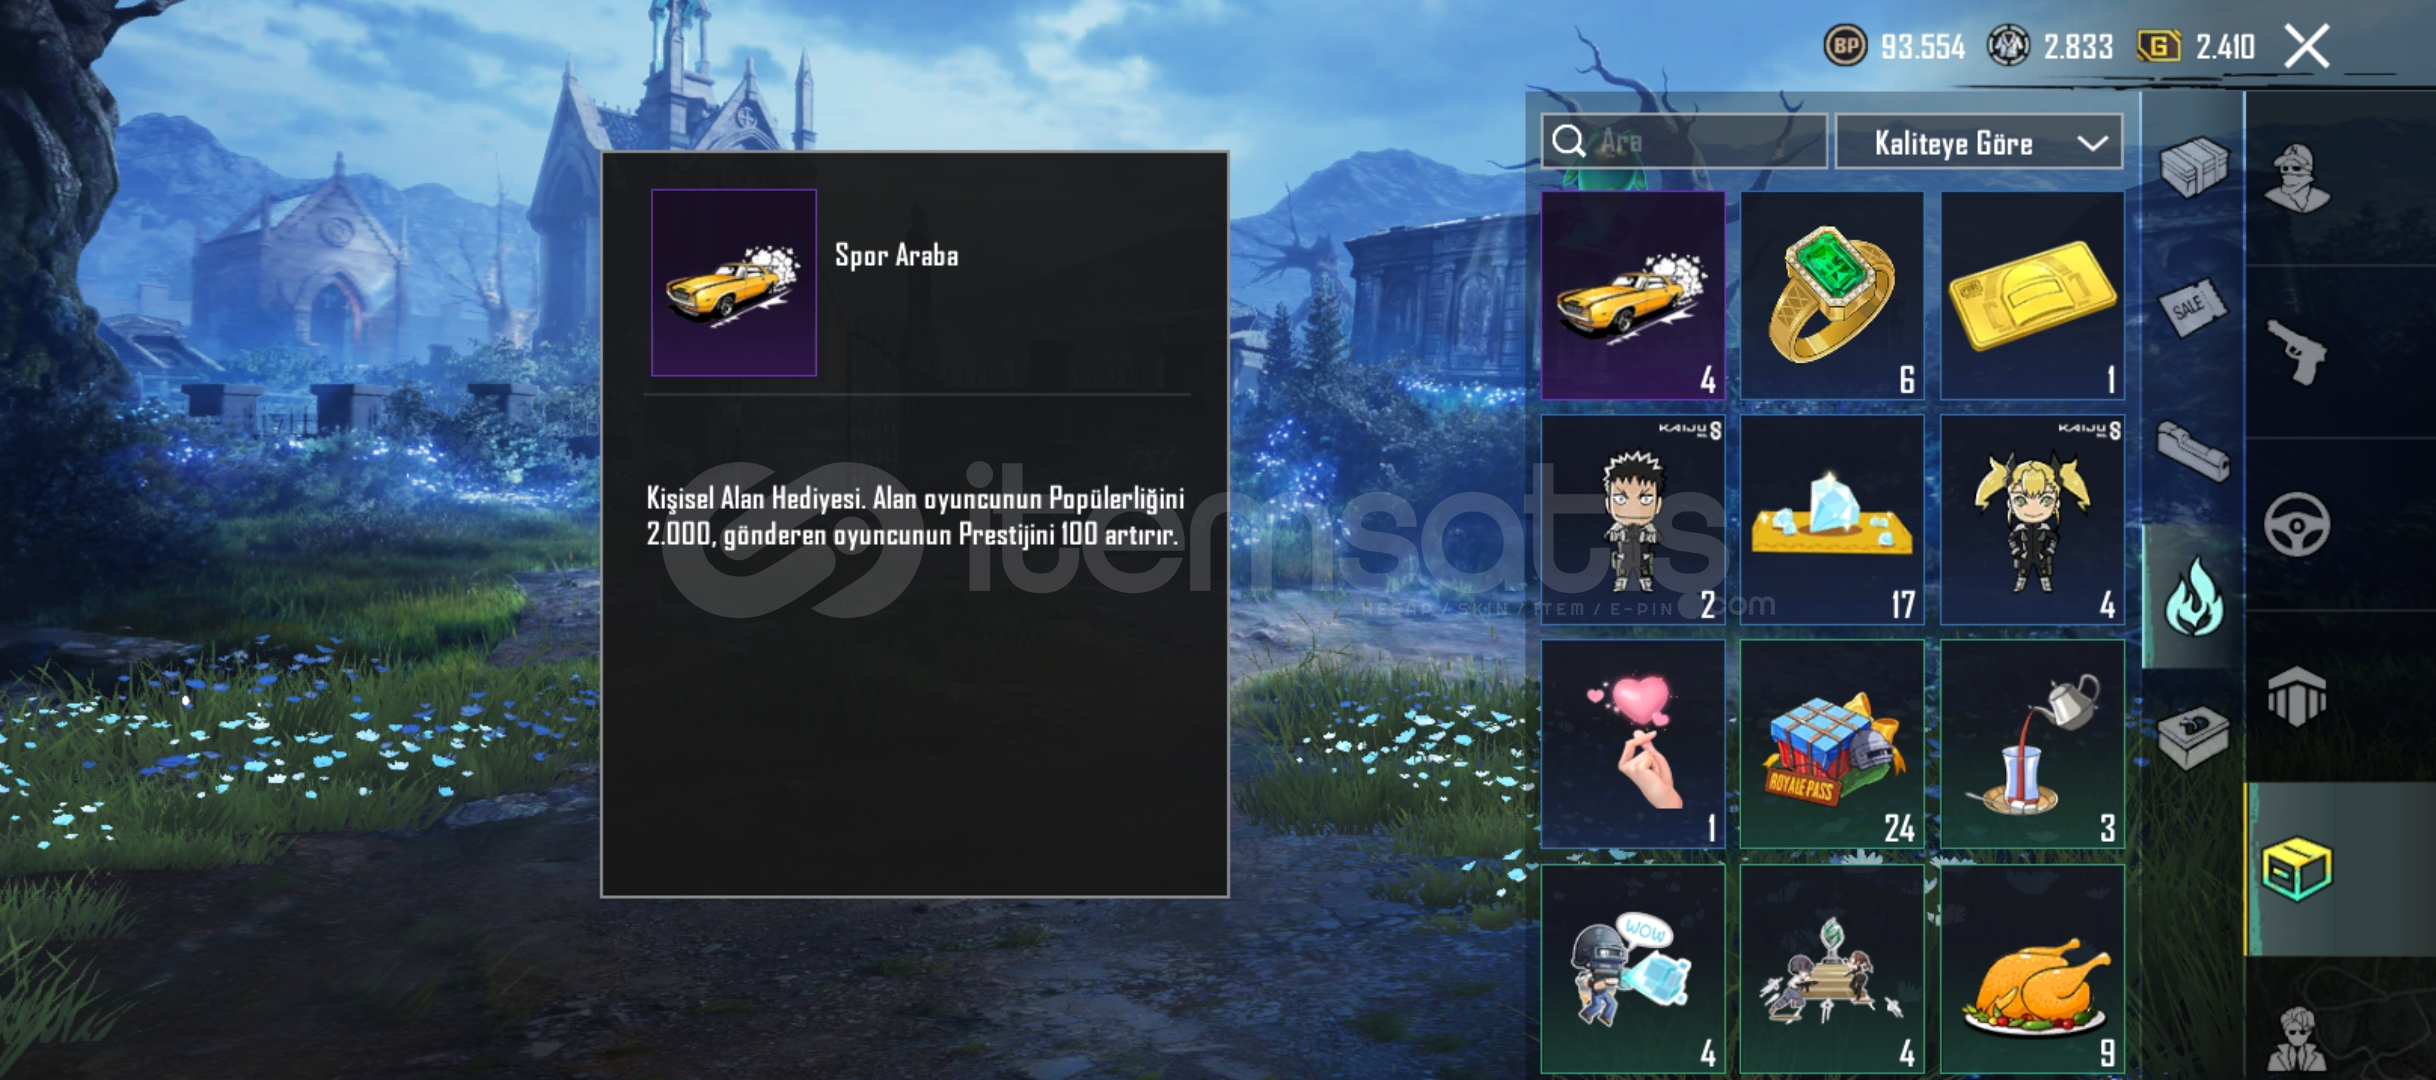Open the Kaliteye Göre sort dropdown
Viewport: 2436px width, 1080px height.
coord(1979,142)
